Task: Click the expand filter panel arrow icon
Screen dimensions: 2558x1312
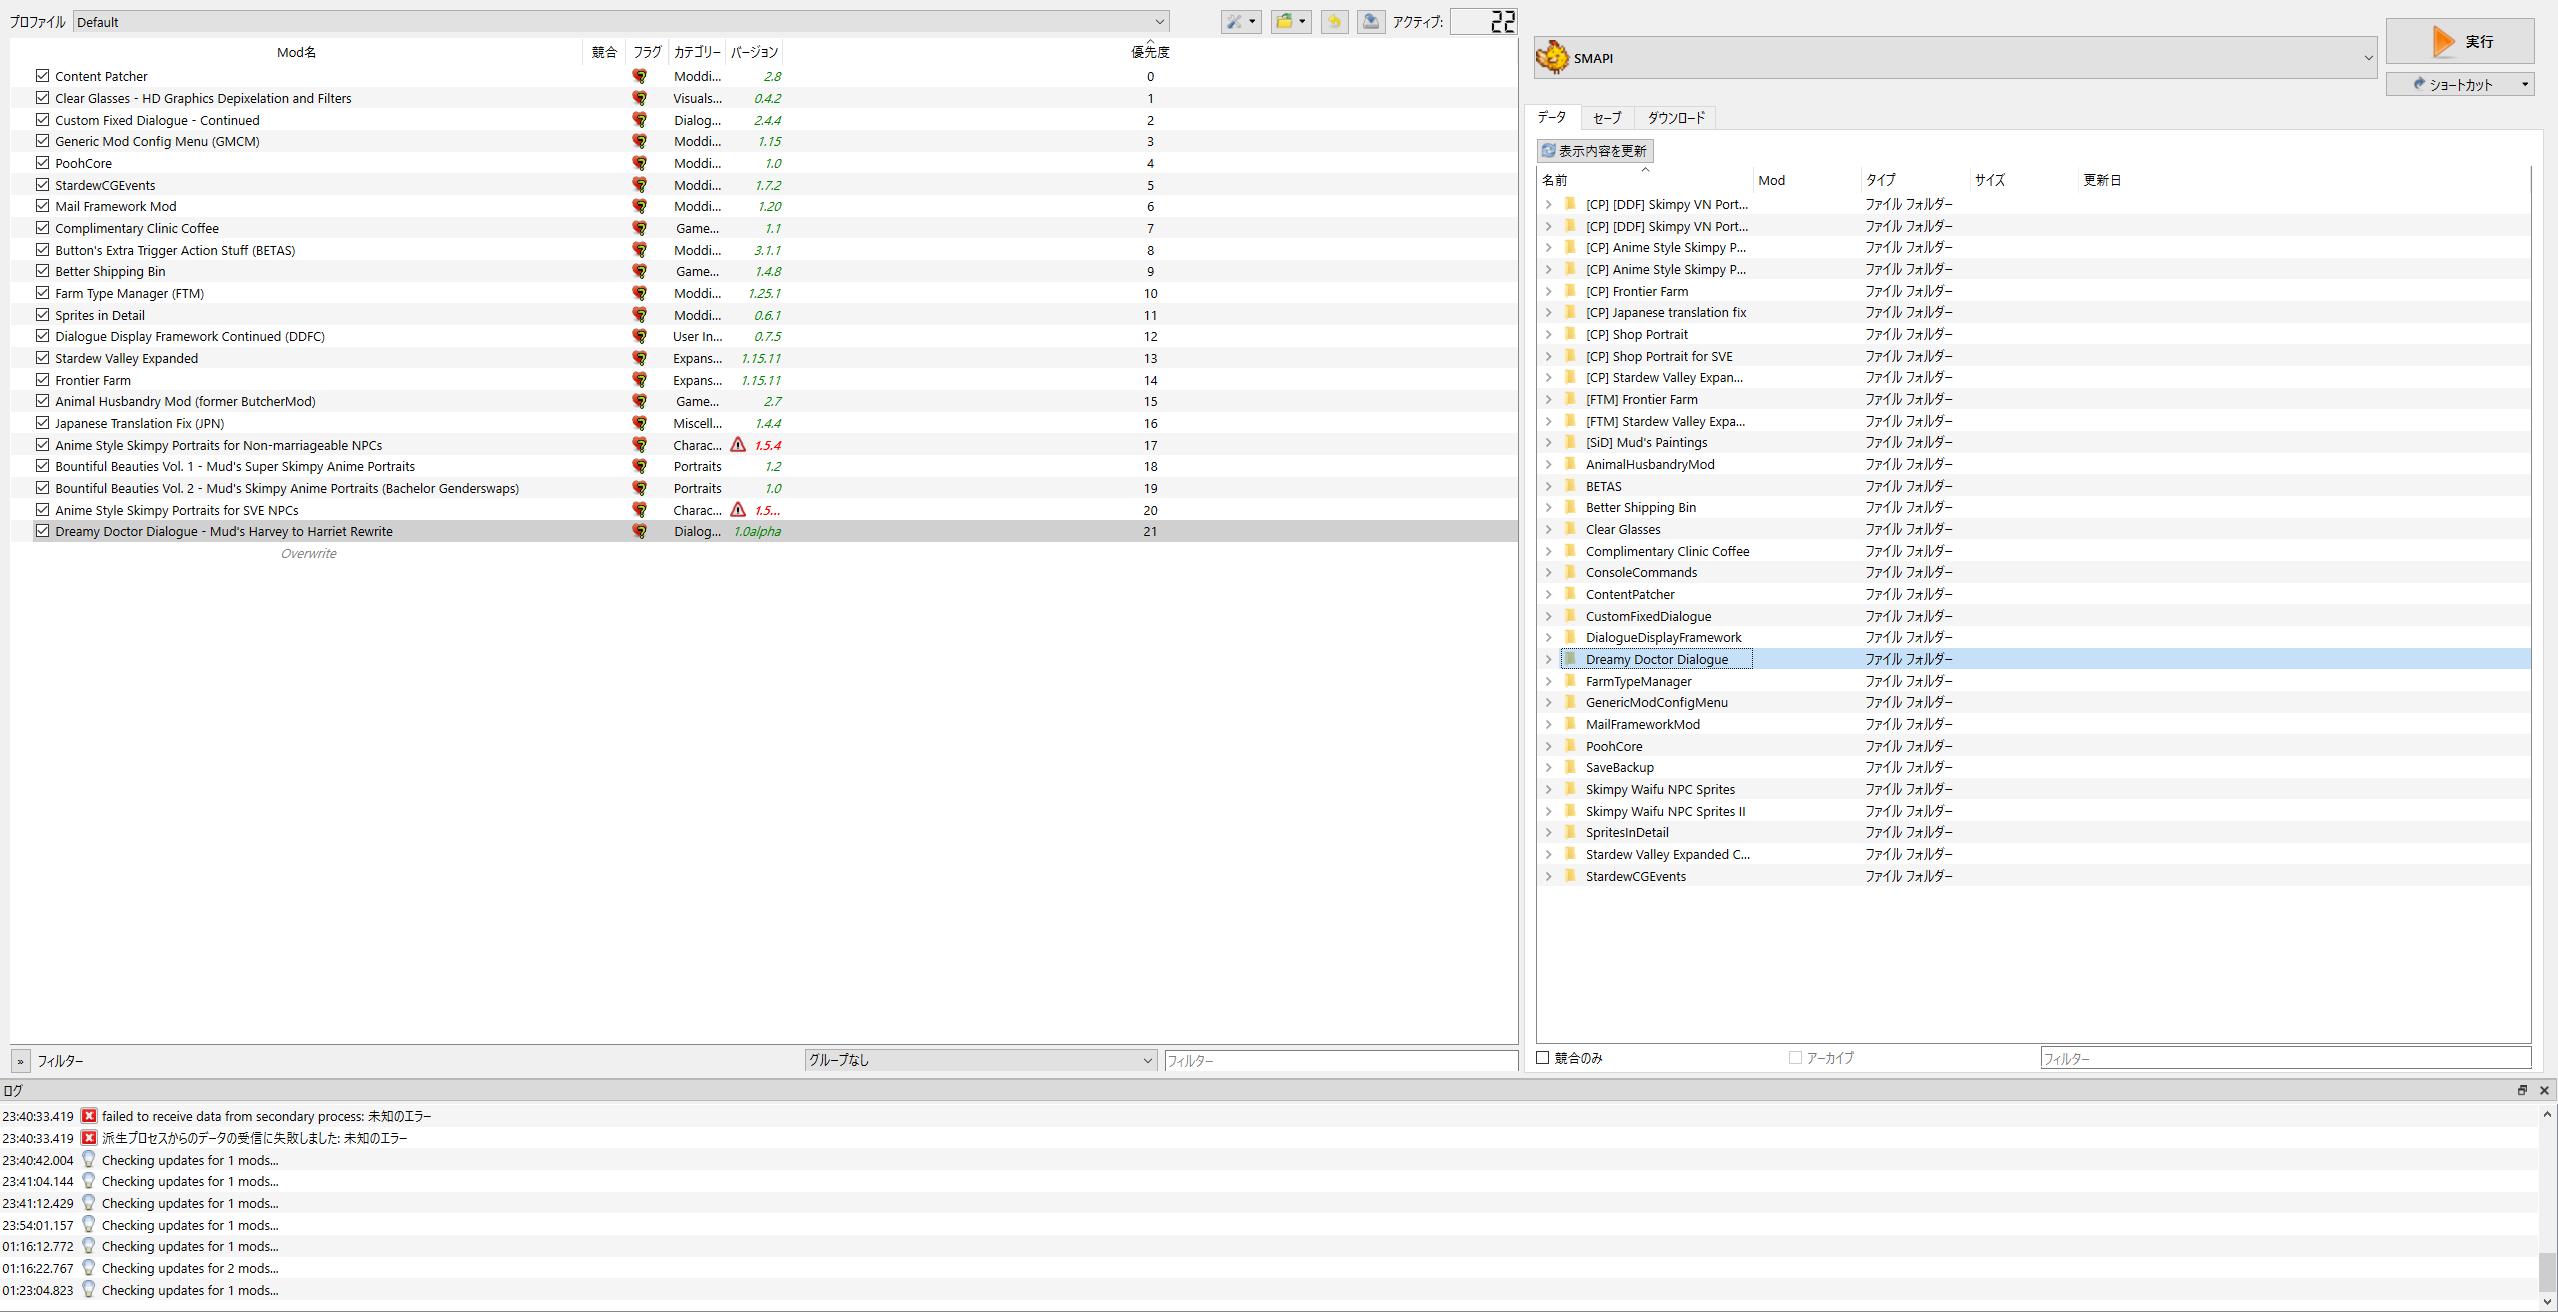Action: (x=20, y=1061)
